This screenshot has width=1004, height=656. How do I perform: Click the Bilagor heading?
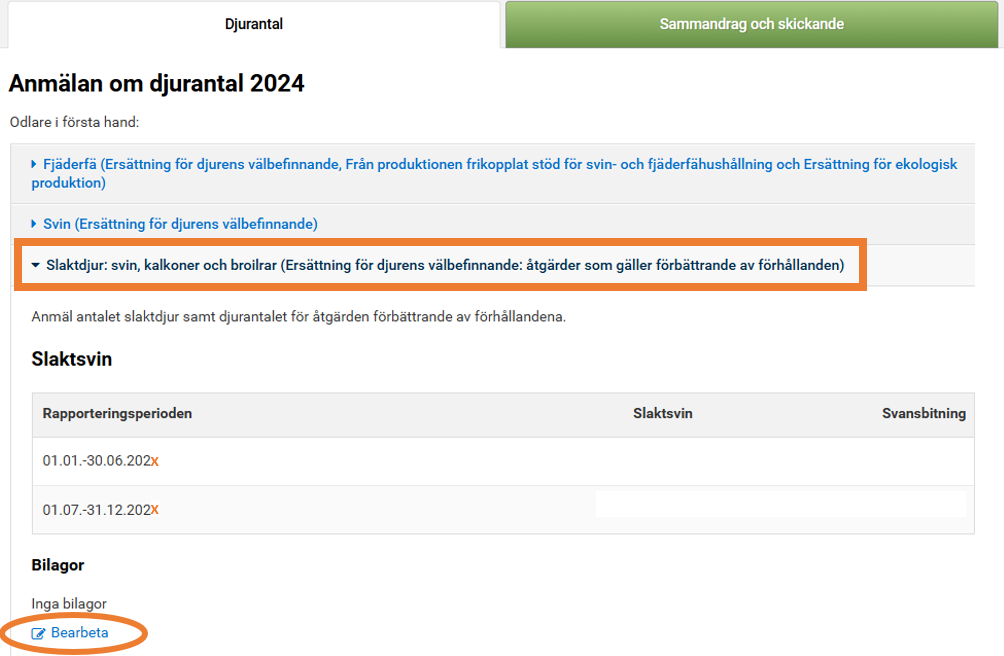pyautogui.click(x=58, y=565)
